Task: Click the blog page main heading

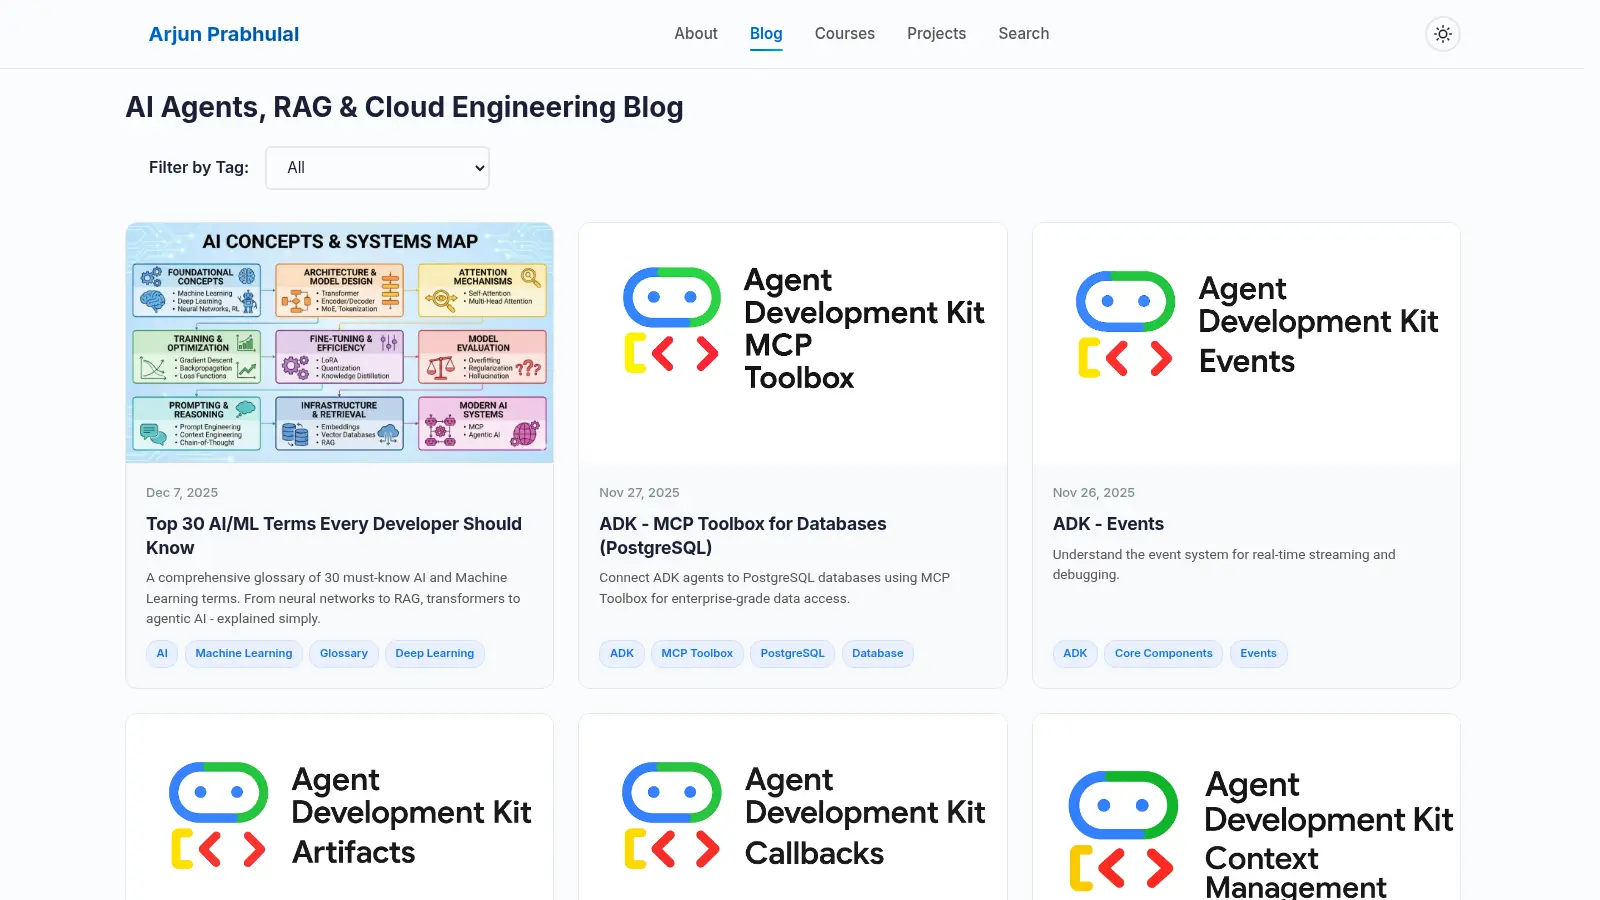Action: point(405,107)
